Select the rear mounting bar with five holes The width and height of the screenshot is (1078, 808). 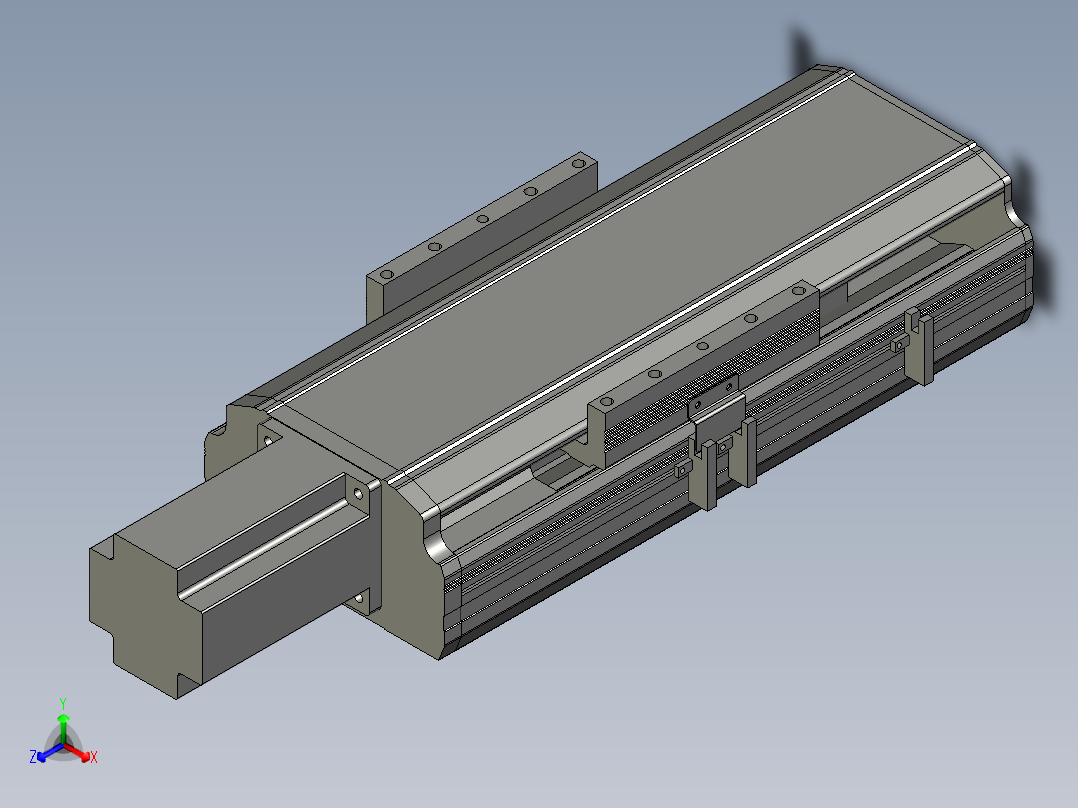tap(481, 237)
